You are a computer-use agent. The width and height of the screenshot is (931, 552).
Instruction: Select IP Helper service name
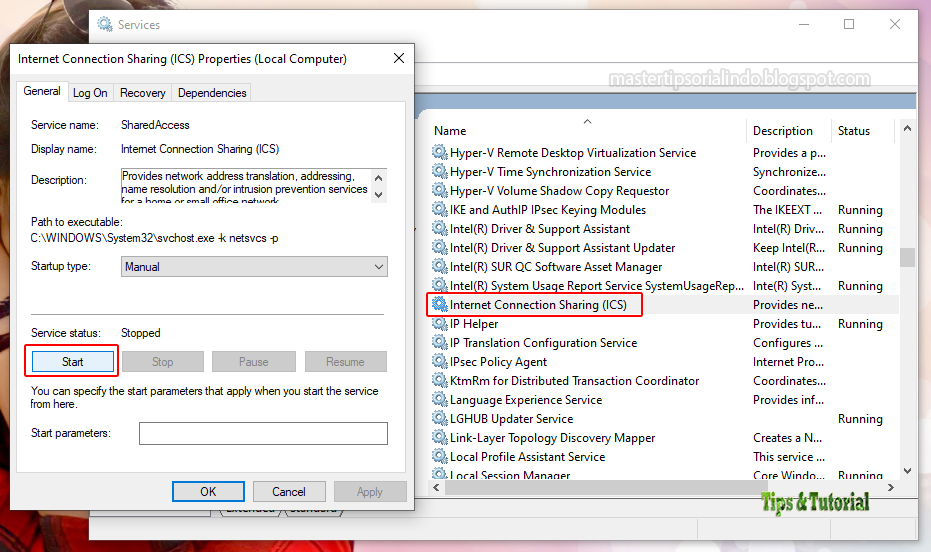pyautogui.click(x=474, y=323)
